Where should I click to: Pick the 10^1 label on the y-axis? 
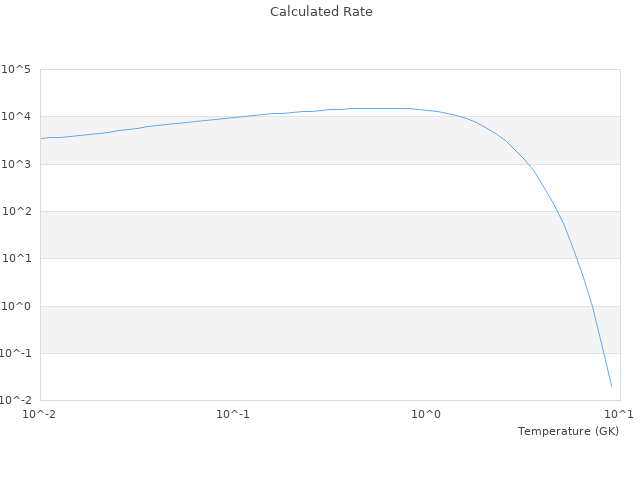point(16,259)
